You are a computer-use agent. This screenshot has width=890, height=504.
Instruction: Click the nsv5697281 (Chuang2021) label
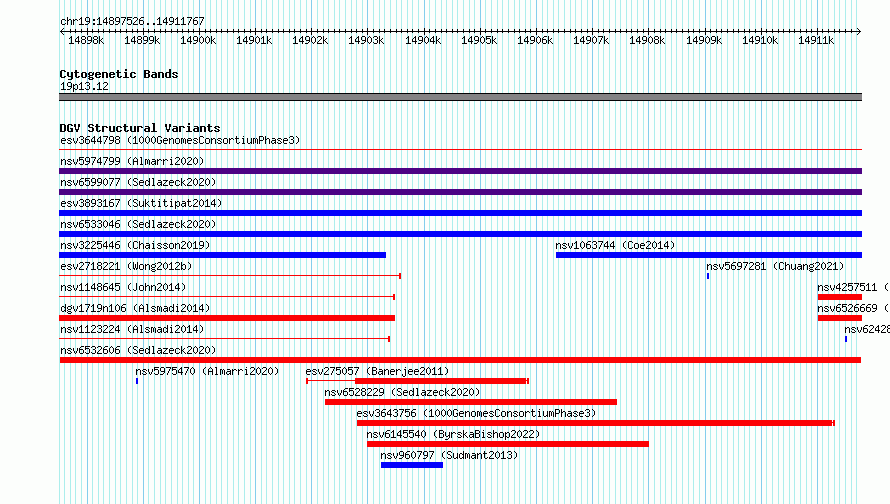pos(775,266)
